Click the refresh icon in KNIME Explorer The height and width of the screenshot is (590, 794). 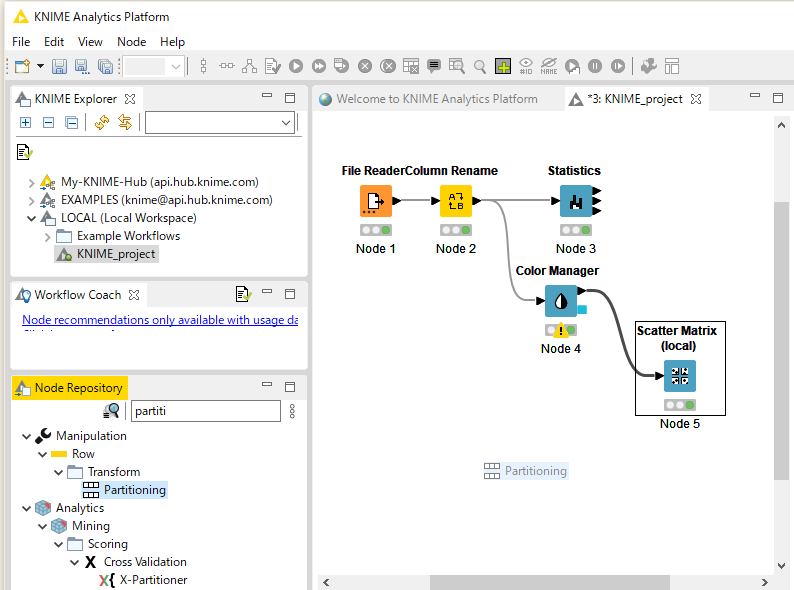coord(102,123)
